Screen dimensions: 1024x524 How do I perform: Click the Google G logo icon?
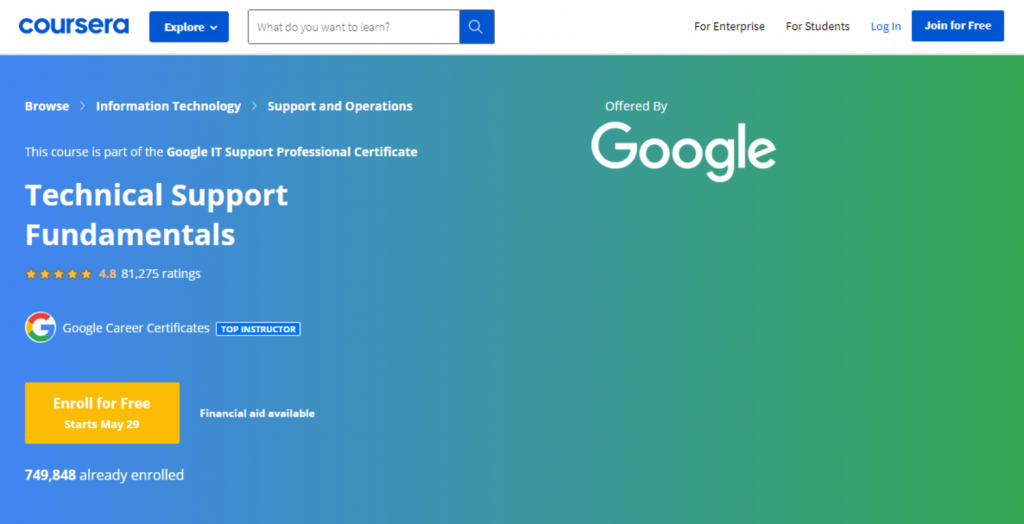40,328
